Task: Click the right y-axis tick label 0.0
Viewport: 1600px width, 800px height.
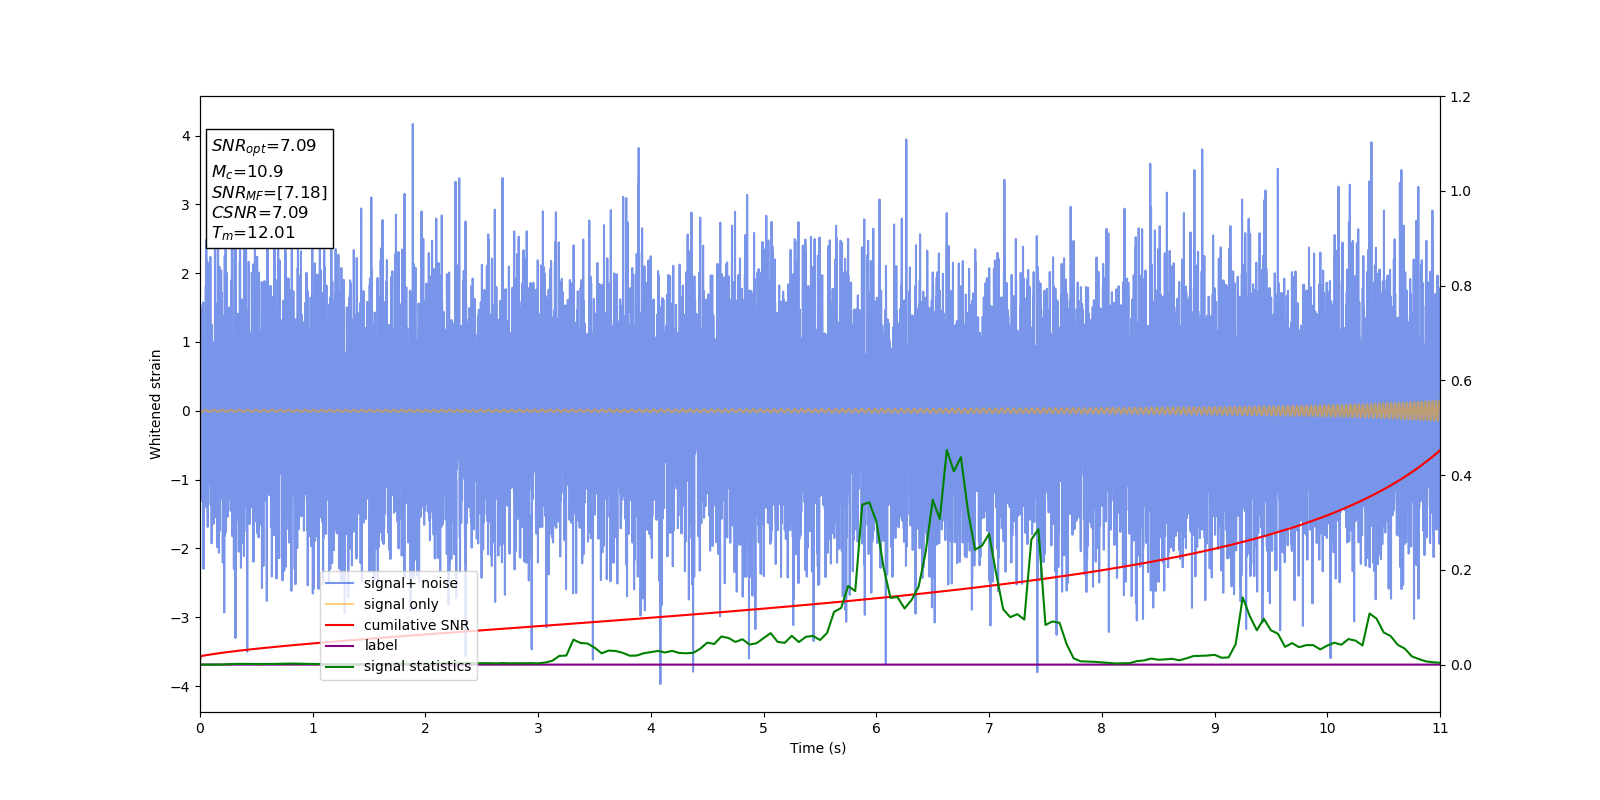Action: [1460, 665]
